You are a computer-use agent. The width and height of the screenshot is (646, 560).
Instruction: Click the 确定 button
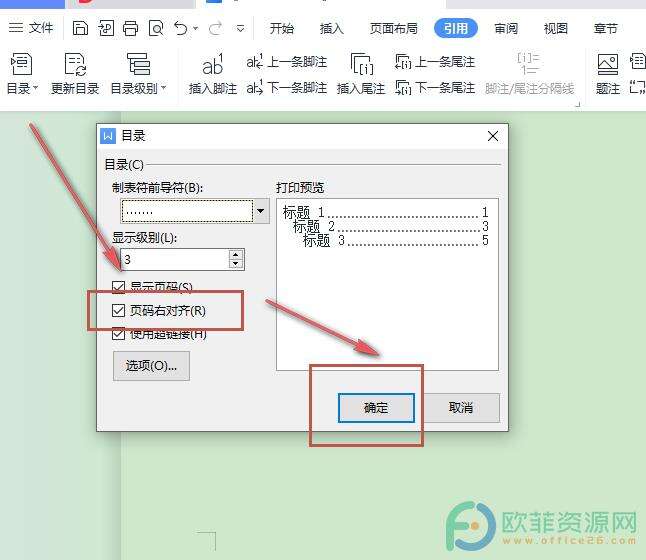tap(376, 408)
